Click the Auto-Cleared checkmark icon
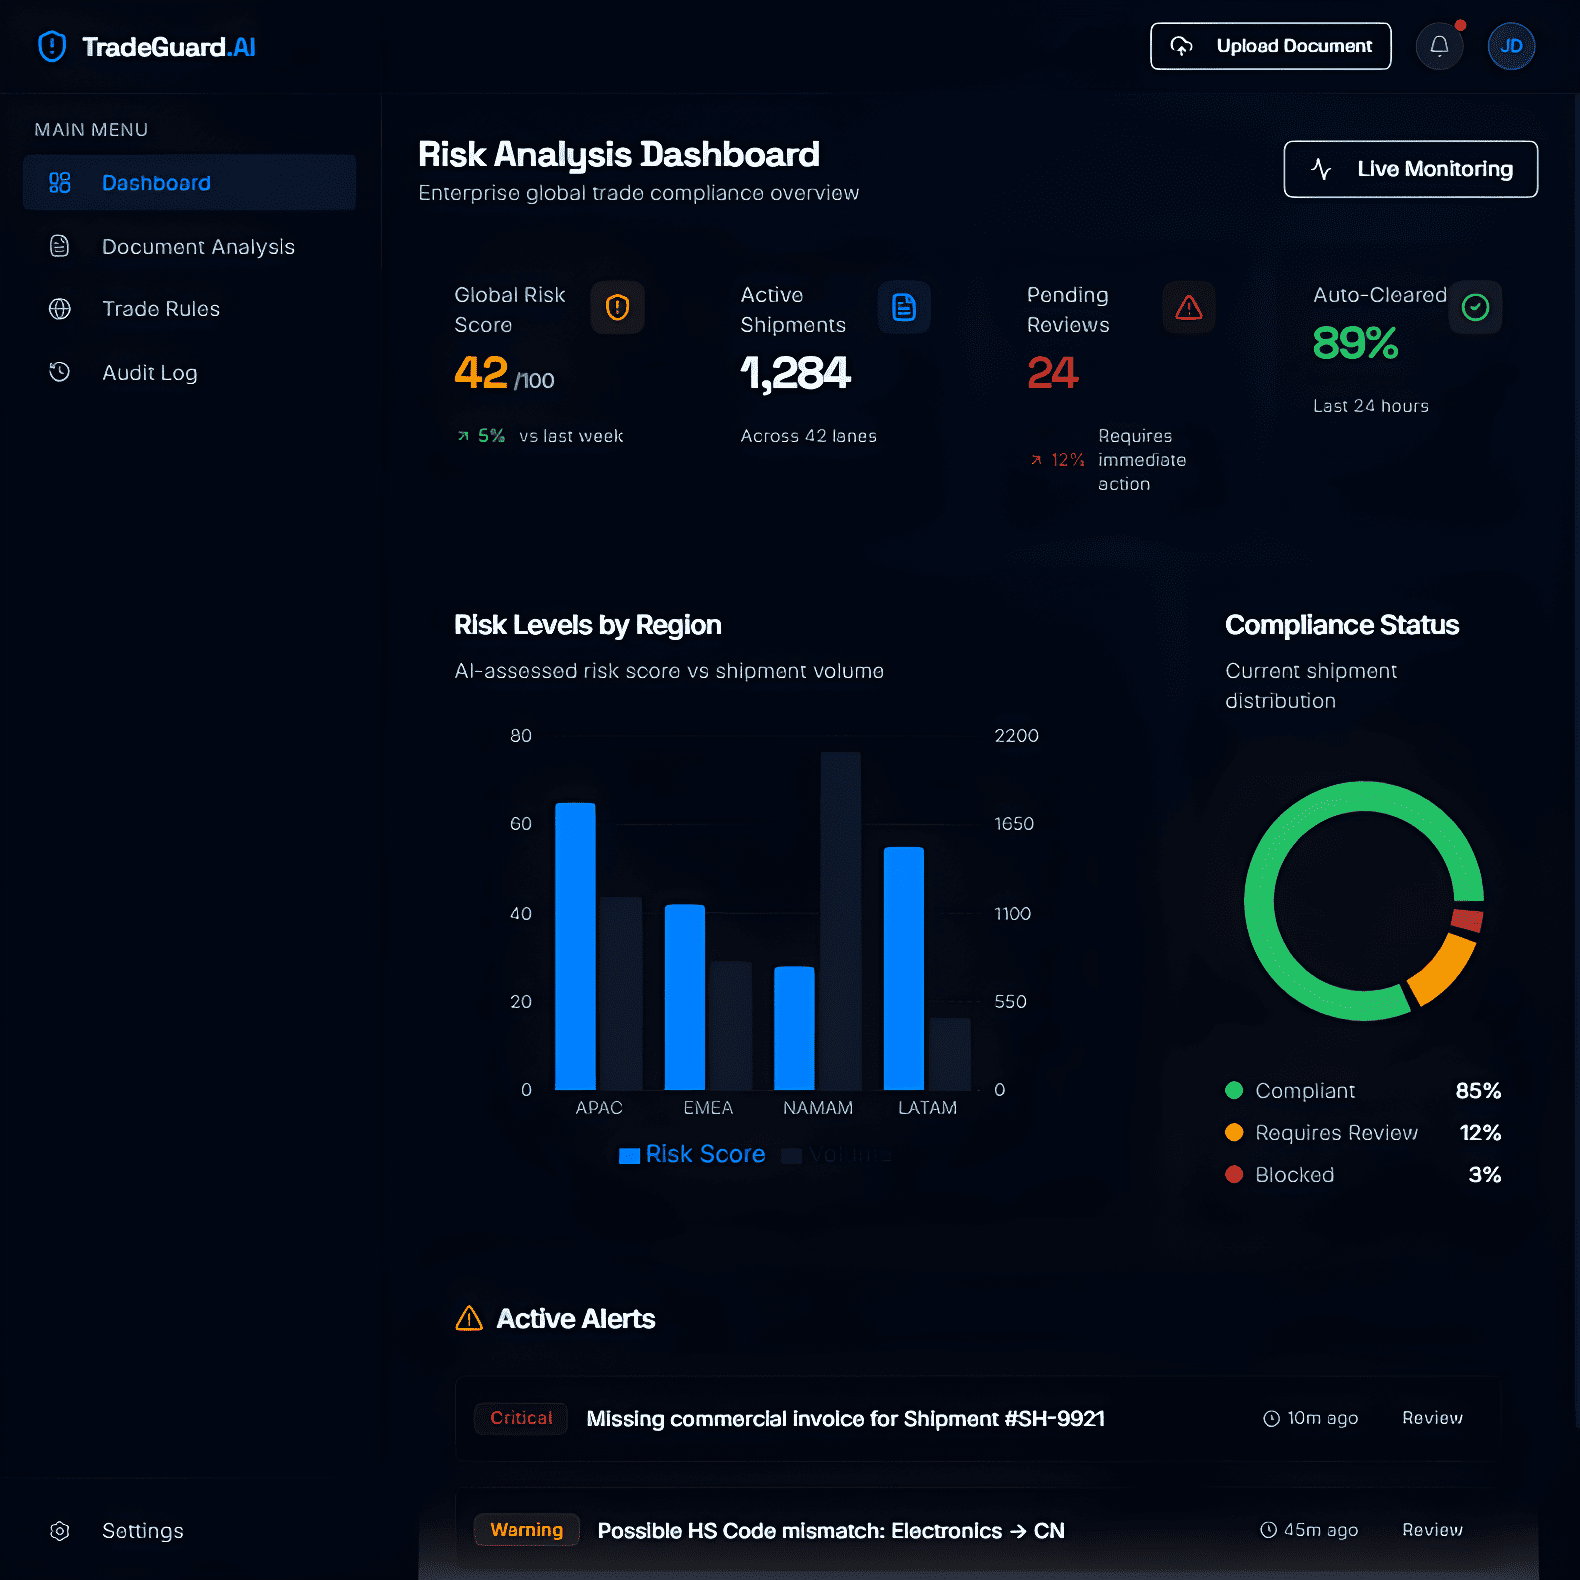The width and height of the screenshot is (1580, 1580). tap(1475, 307)
